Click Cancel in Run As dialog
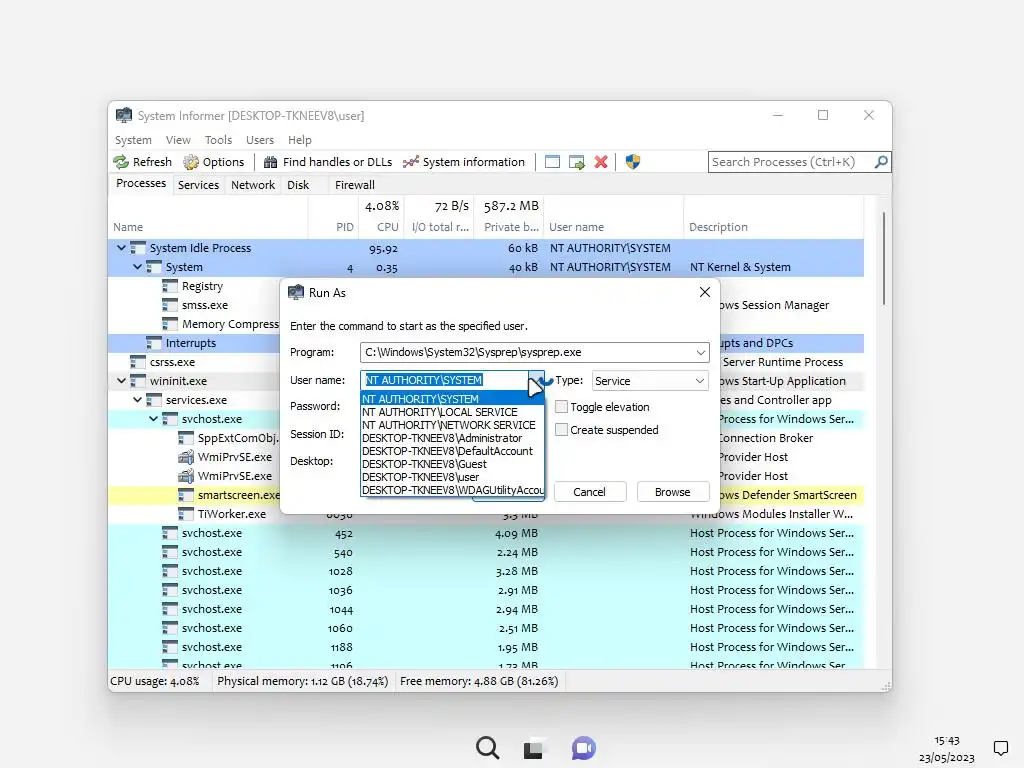 [x=590, y=492]
